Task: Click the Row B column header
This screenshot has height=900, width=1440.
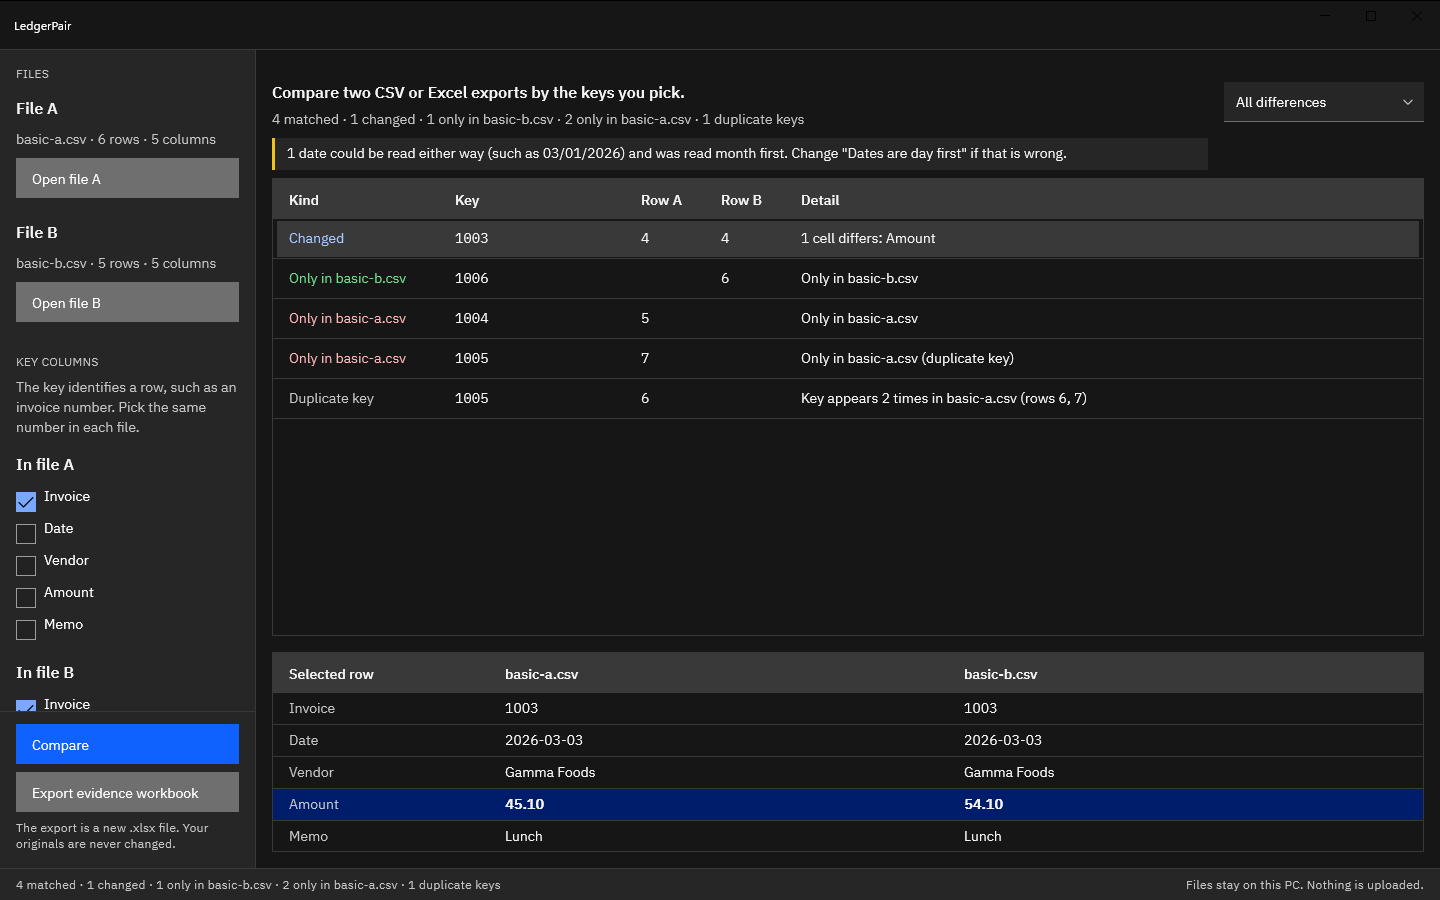Action: tap(741, 200)
